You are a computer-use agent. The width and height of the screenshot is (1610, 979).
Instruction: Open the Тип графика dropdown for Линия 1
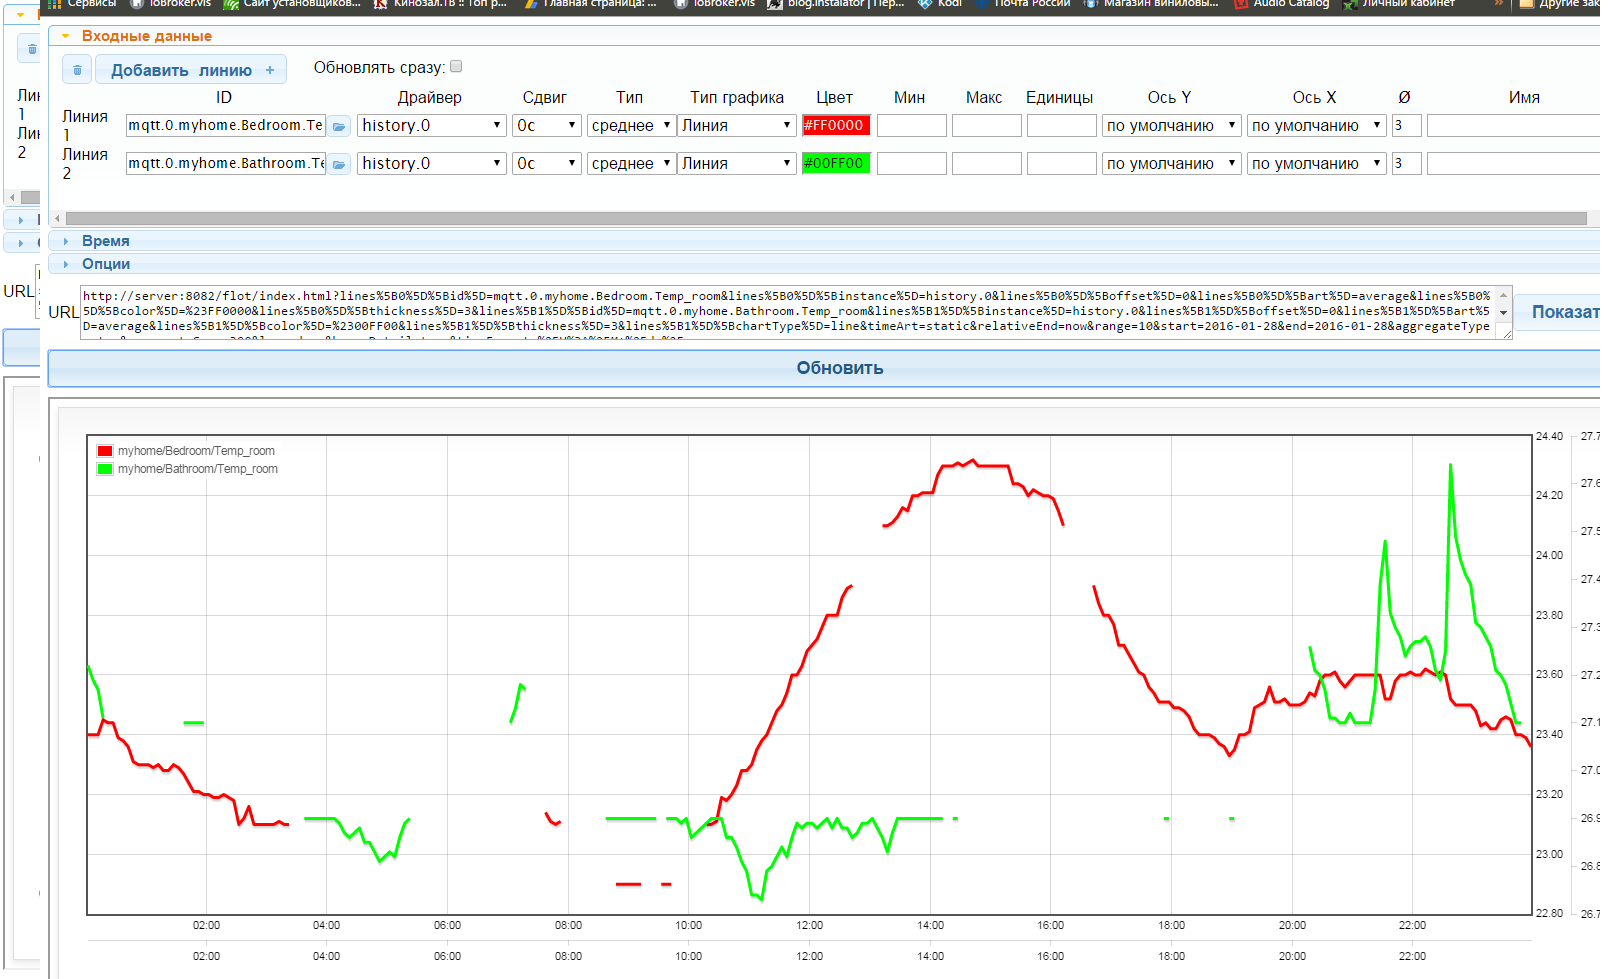coord(737,126)
